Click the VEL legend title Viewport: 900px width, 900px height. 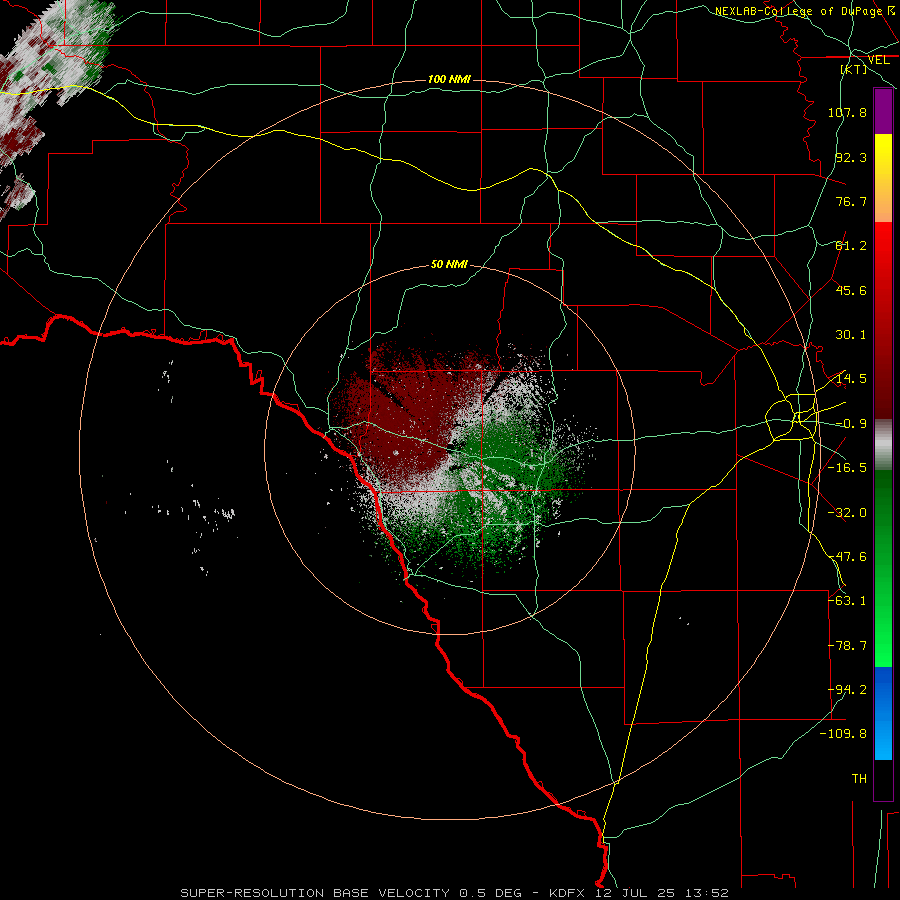pyautogui.click(x=878, y=60)
